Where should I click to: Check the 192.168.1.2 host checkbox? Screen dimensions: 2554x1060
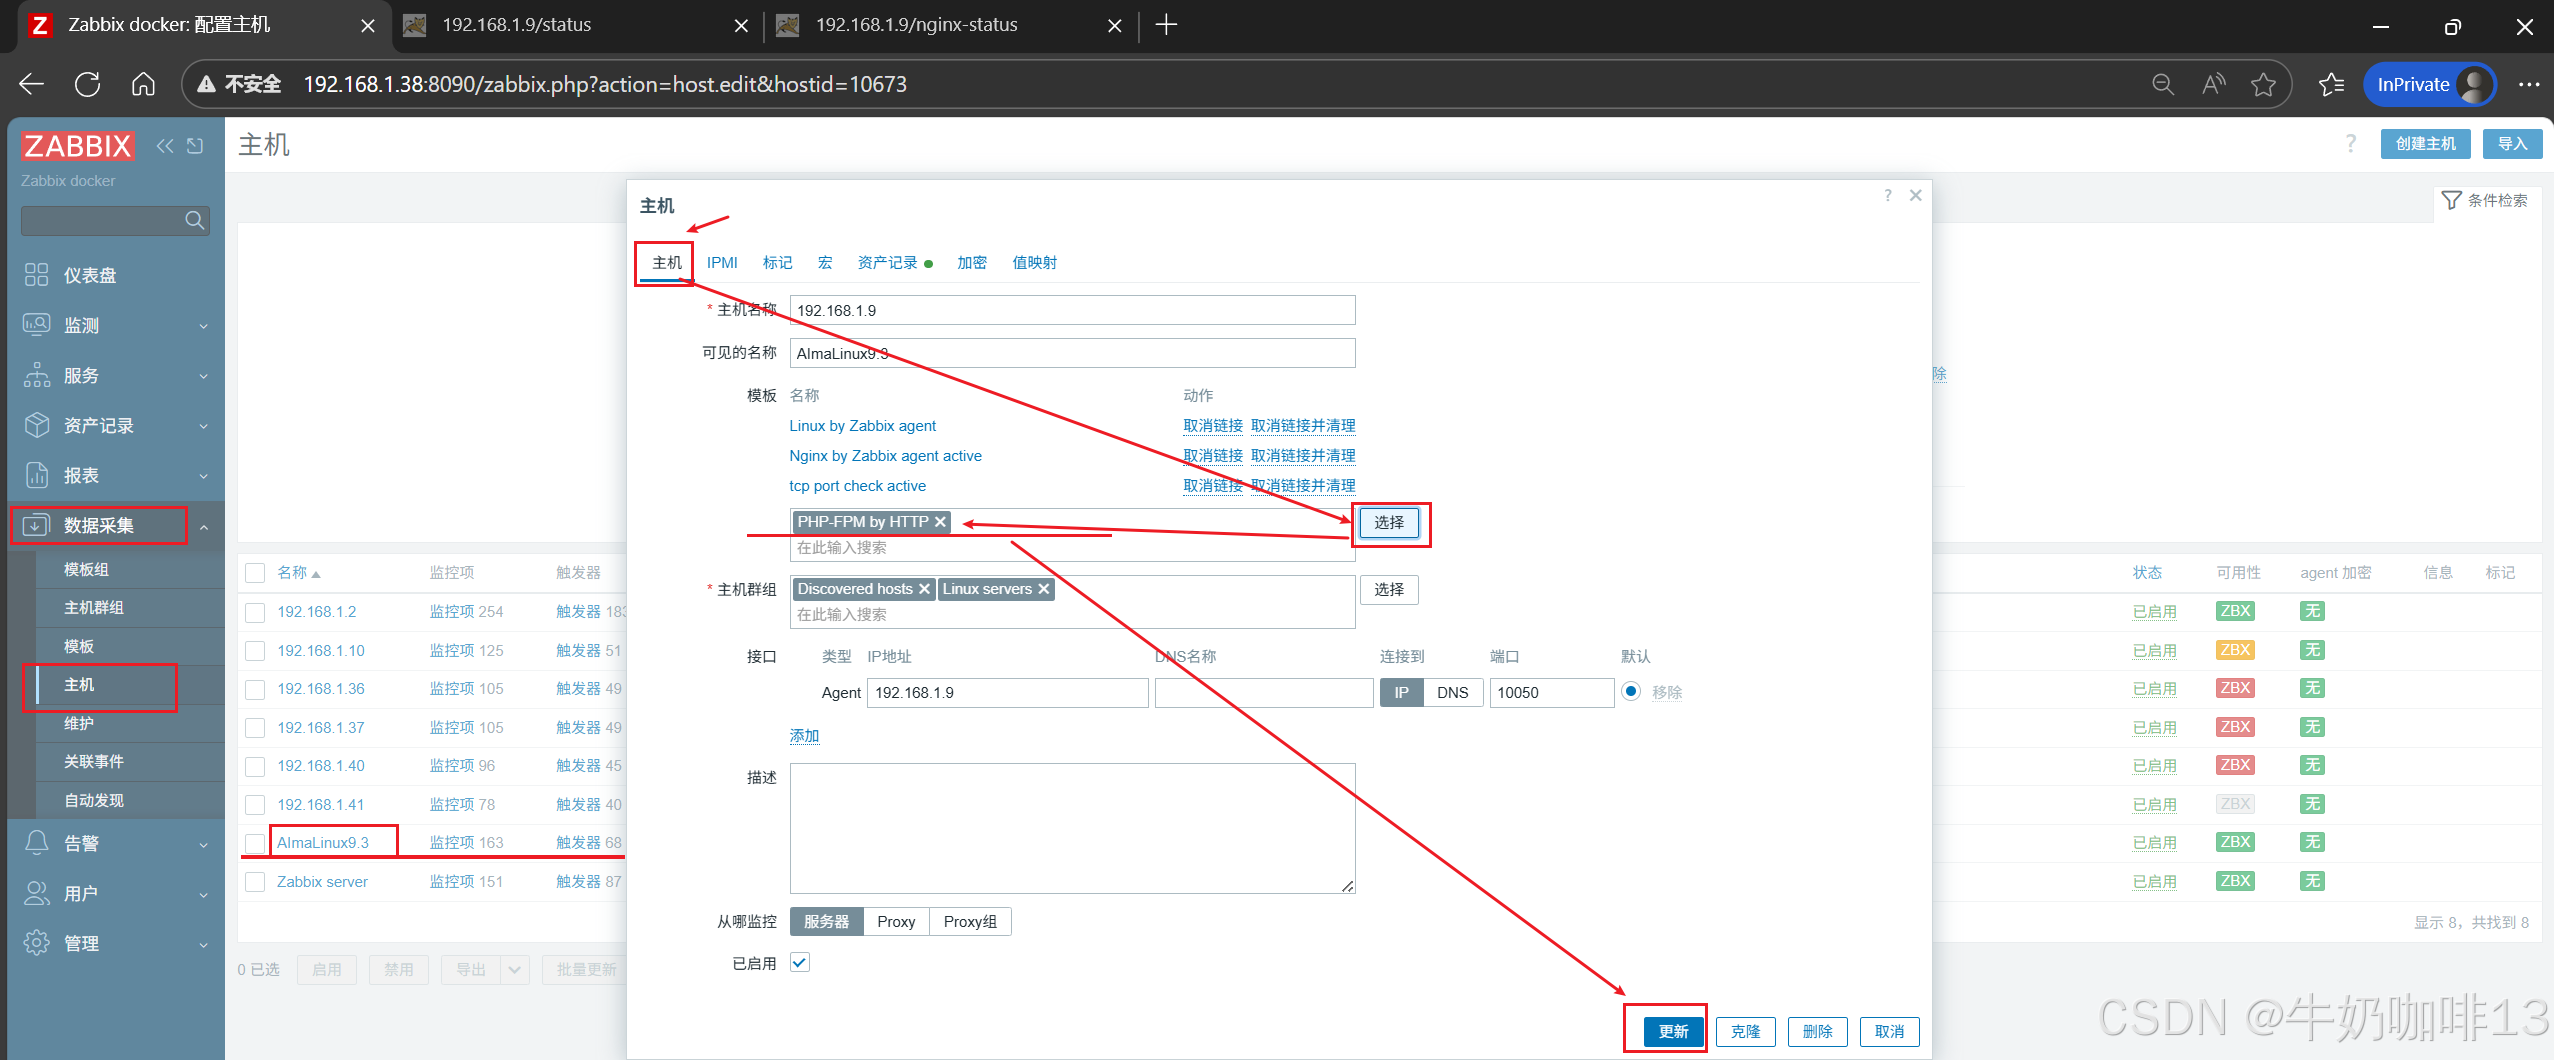tap(255, 612)
